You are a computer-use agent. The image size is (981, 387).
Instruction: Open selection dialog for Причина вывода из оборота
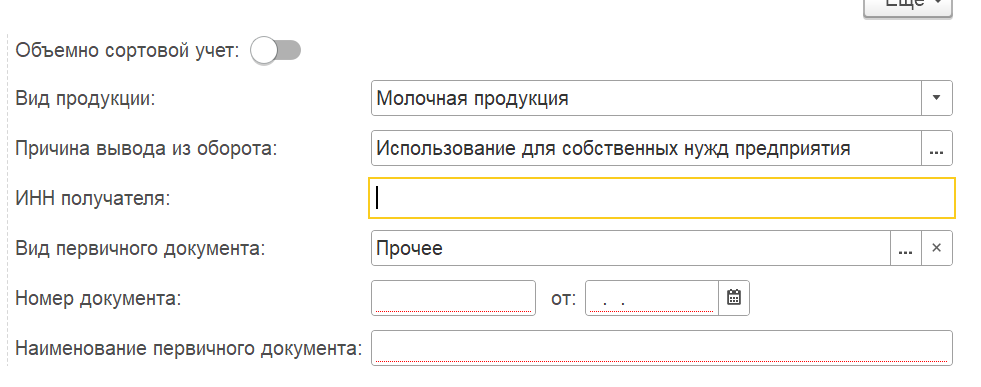[937, 148]
